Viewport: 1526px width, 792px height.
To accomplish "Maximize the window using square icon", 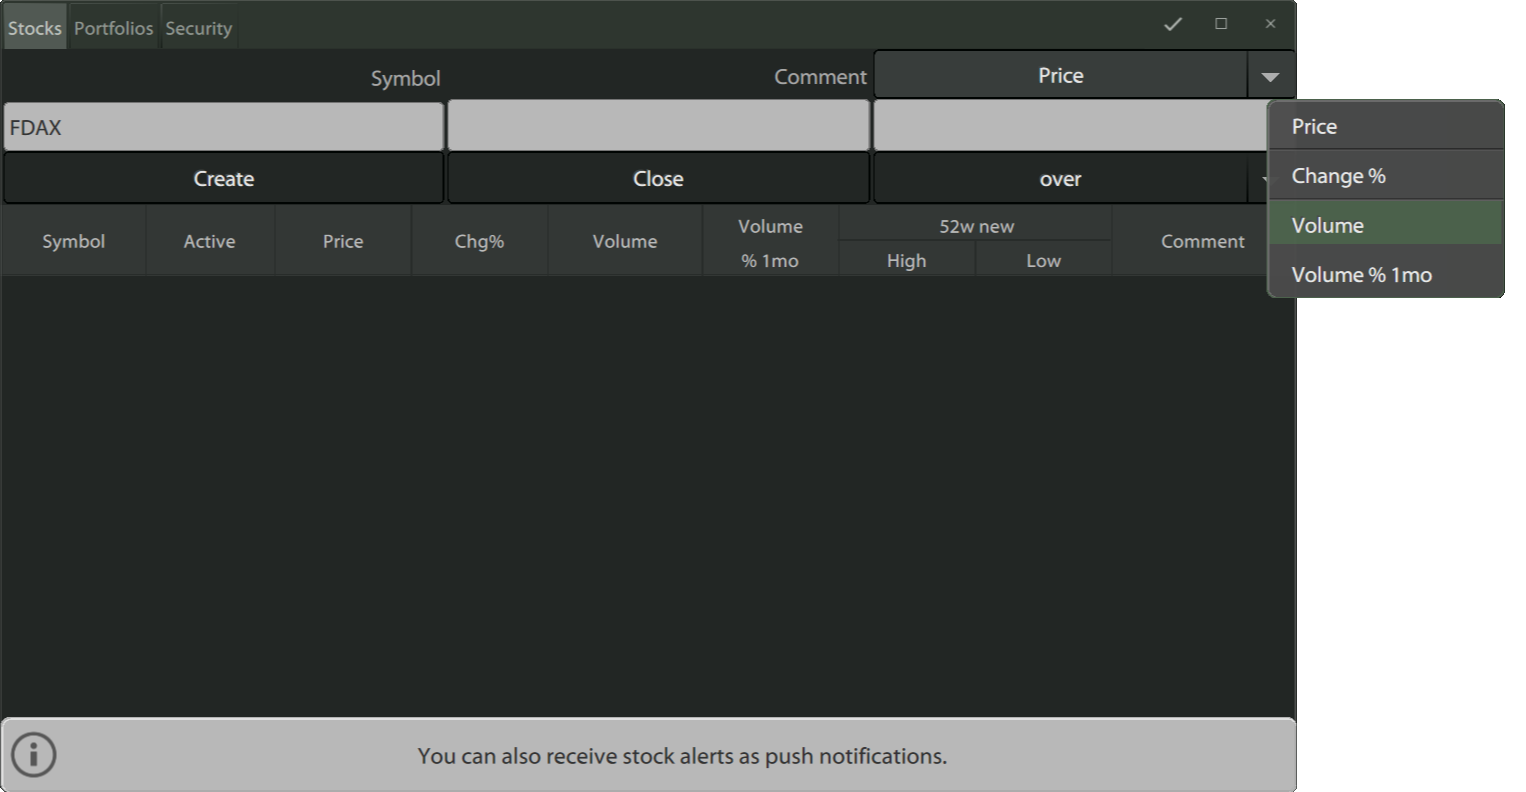I will [x=1221, y=24].
